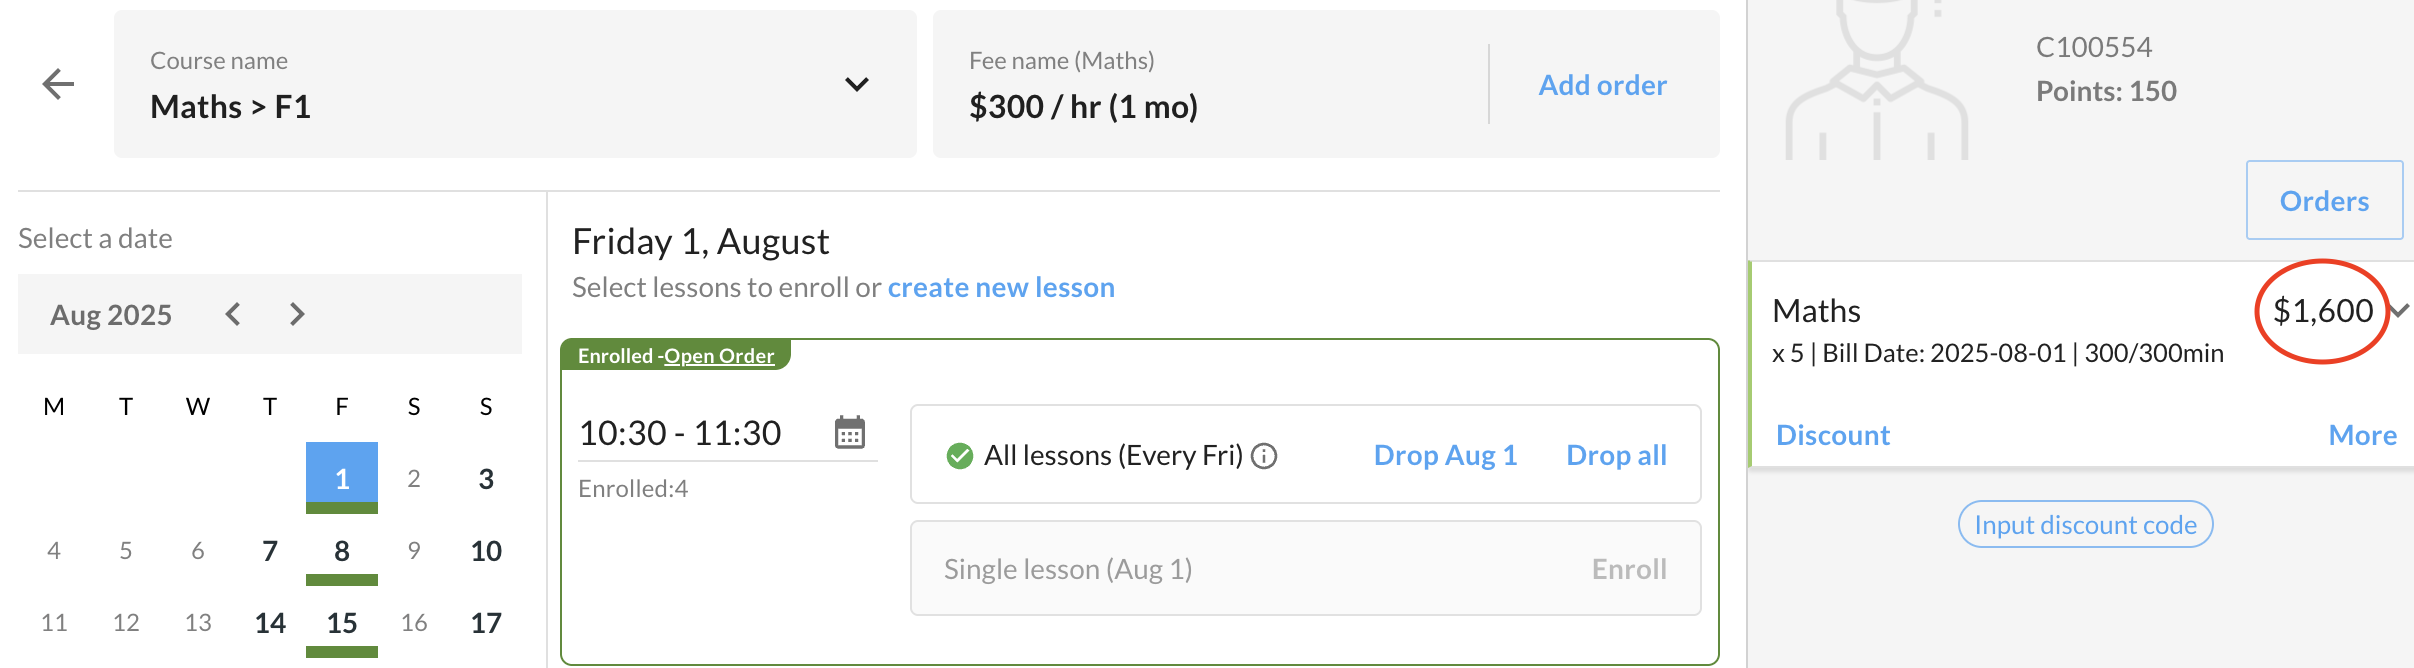Click the Add order button
The width and height of the screenshot is (2414, 668).
click(1602, 85)
